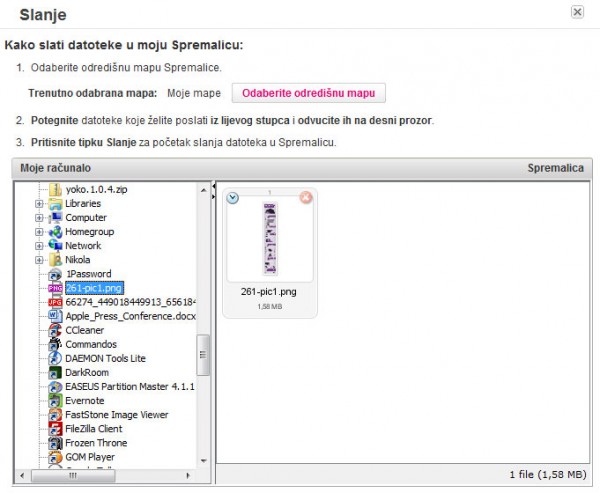Screen dimensions: 600x493
Task: Click the yoko.1.0.4.zip archive icon
Action: pyautogui.click(x=55, y=189)
